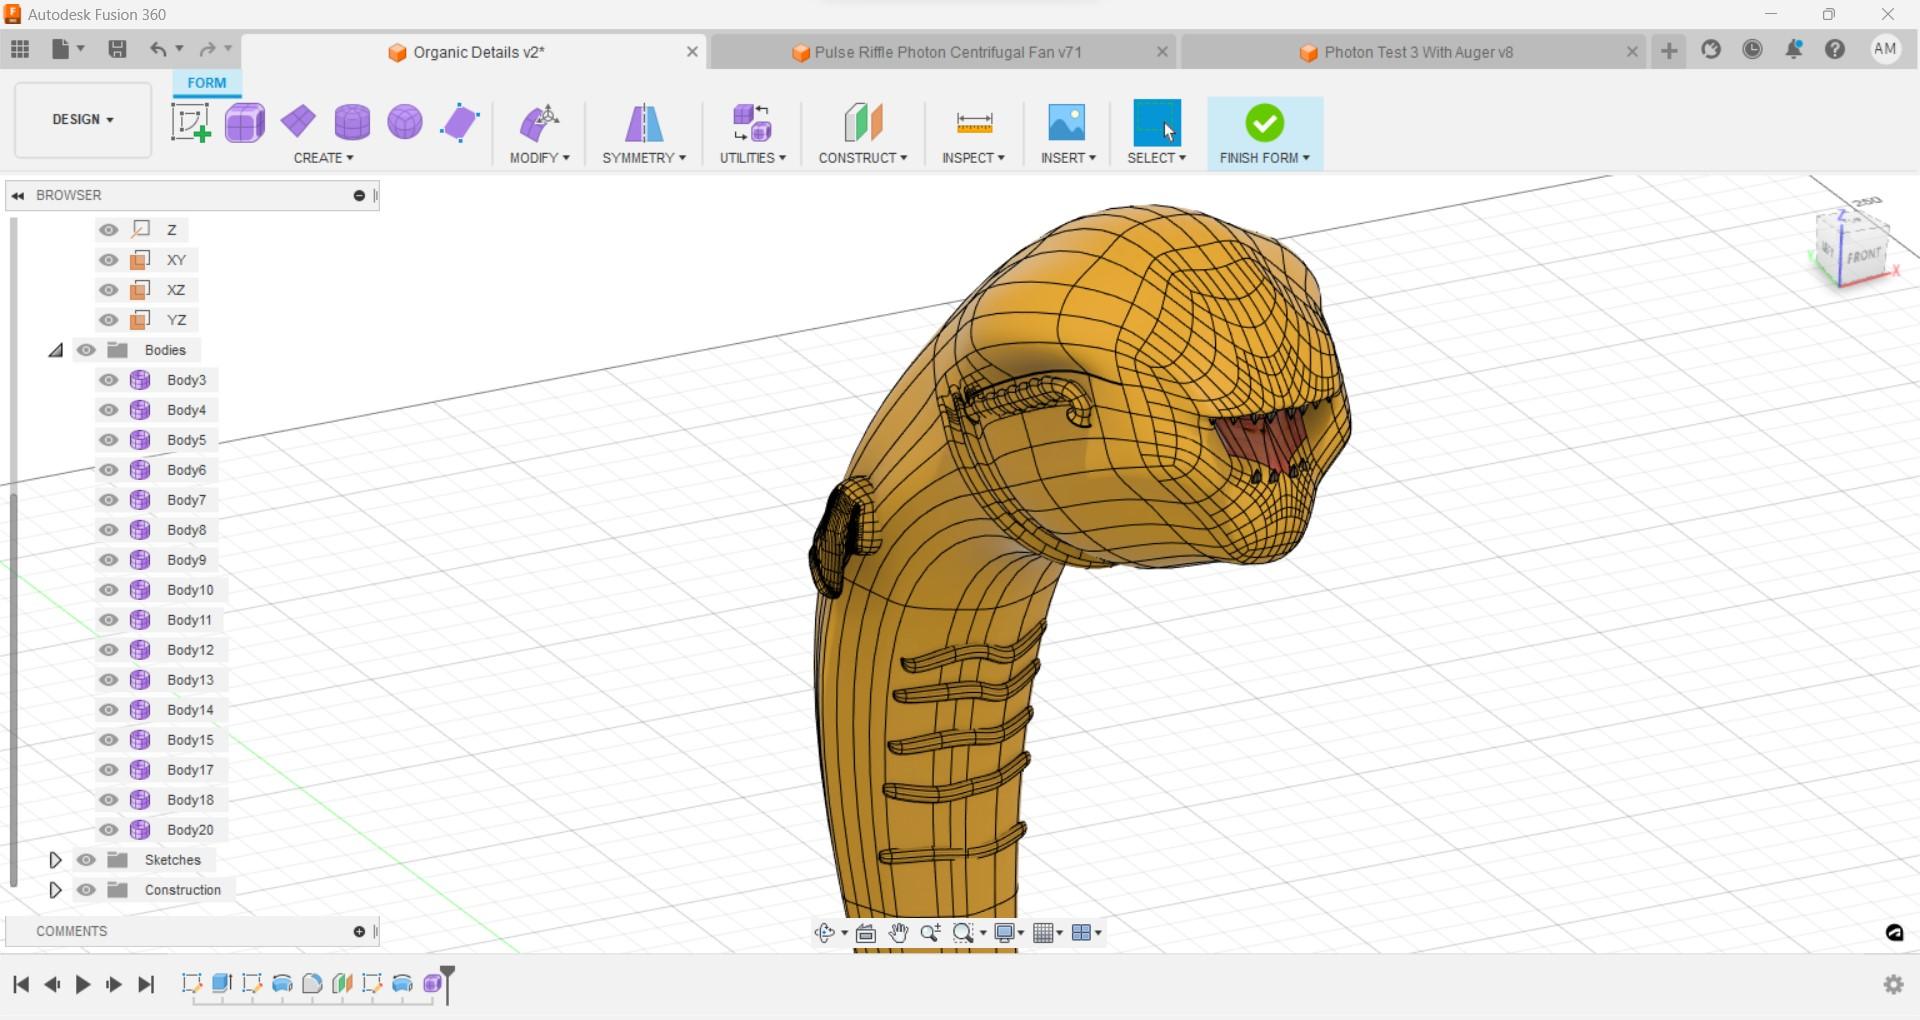Click the FINISH FORM button
Screen dimensions: 1920x1020
tap(1264, 132)
